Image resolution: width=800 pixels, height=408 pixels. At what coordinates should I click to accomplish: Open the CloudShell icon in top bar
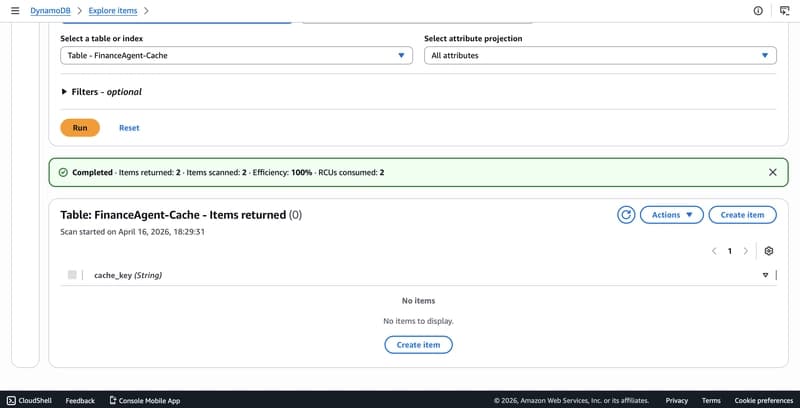784,11
